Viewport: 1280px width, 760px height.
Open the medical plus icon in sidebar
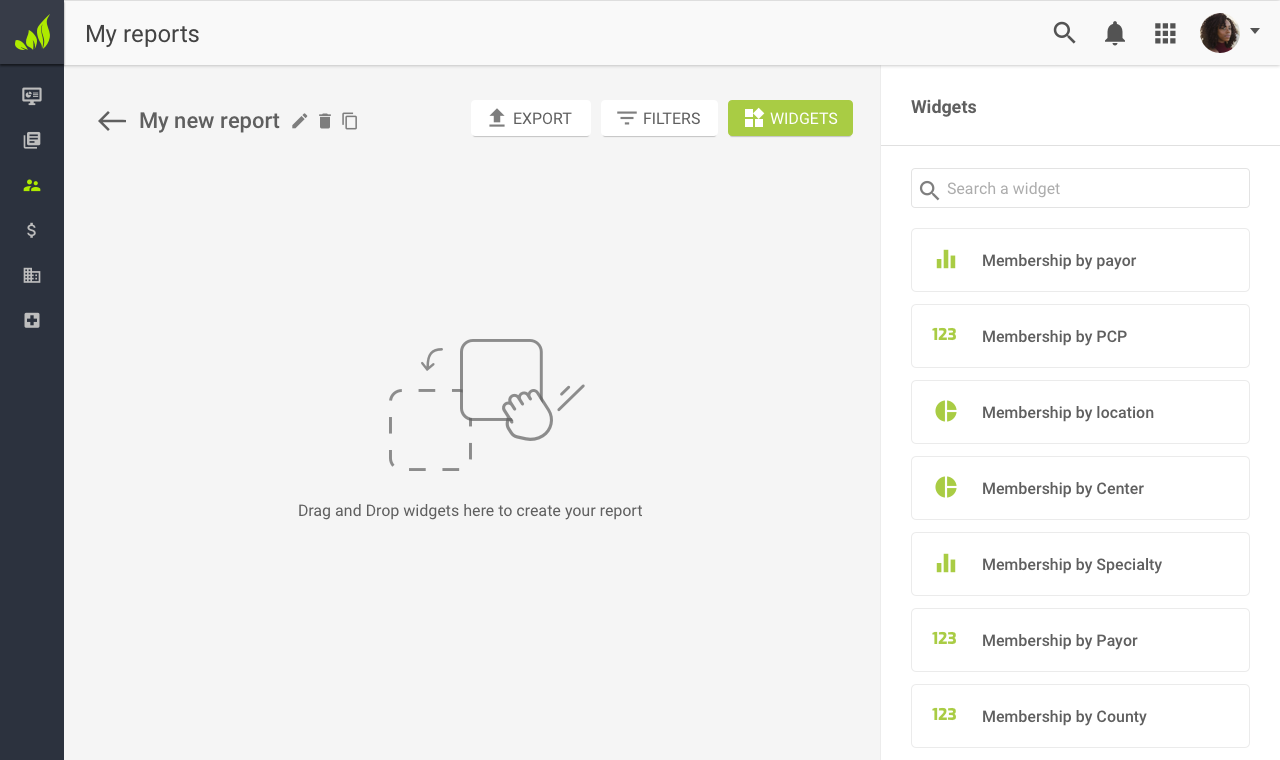[32, 321]
